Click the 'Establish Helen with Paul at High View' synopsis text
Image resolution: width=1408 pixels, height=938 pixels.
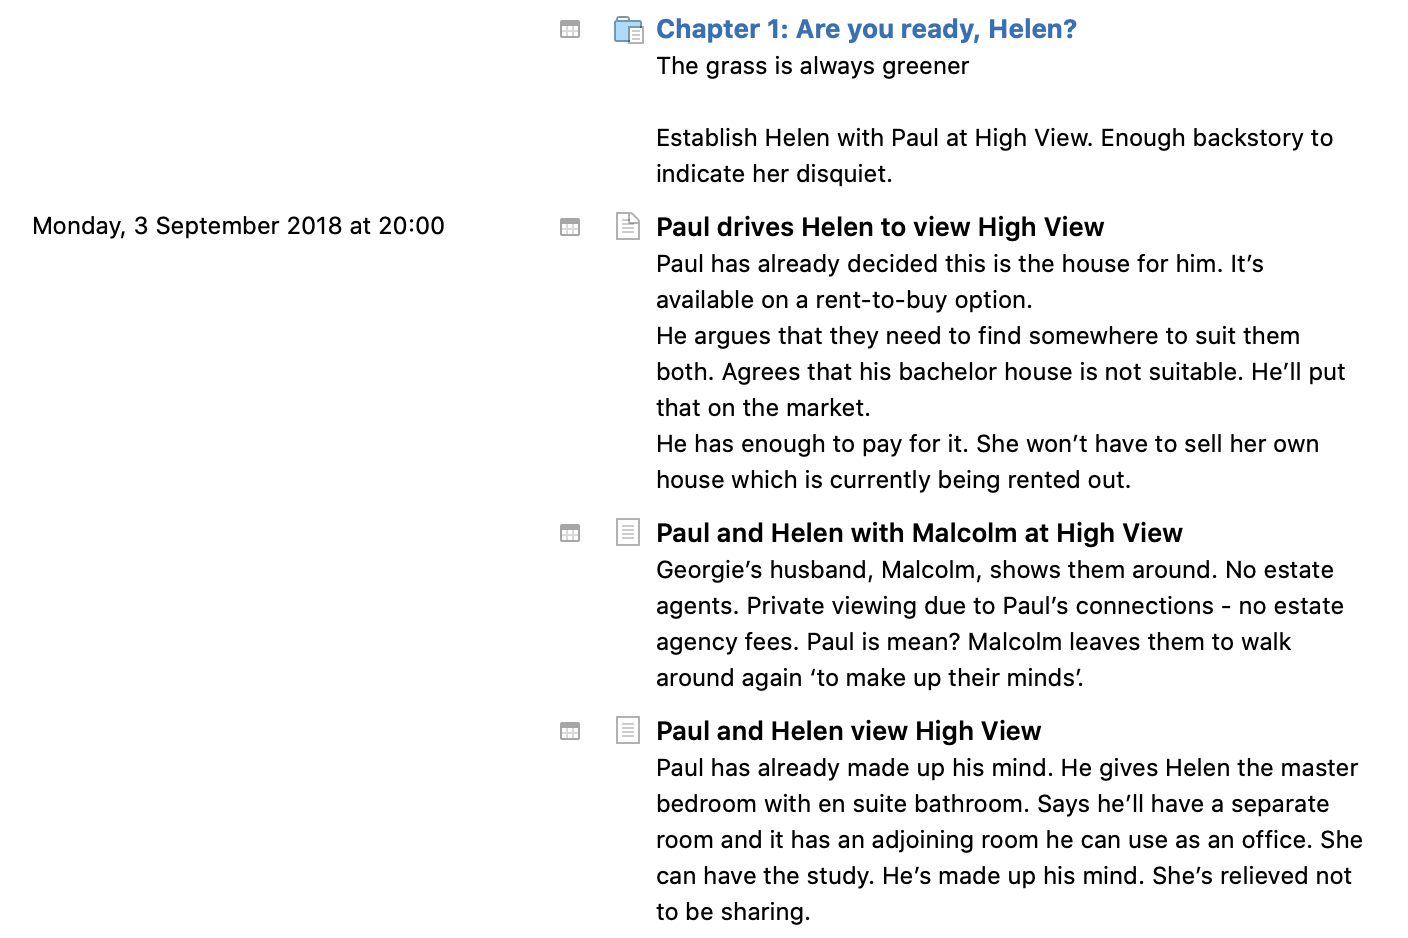(994, 155)
